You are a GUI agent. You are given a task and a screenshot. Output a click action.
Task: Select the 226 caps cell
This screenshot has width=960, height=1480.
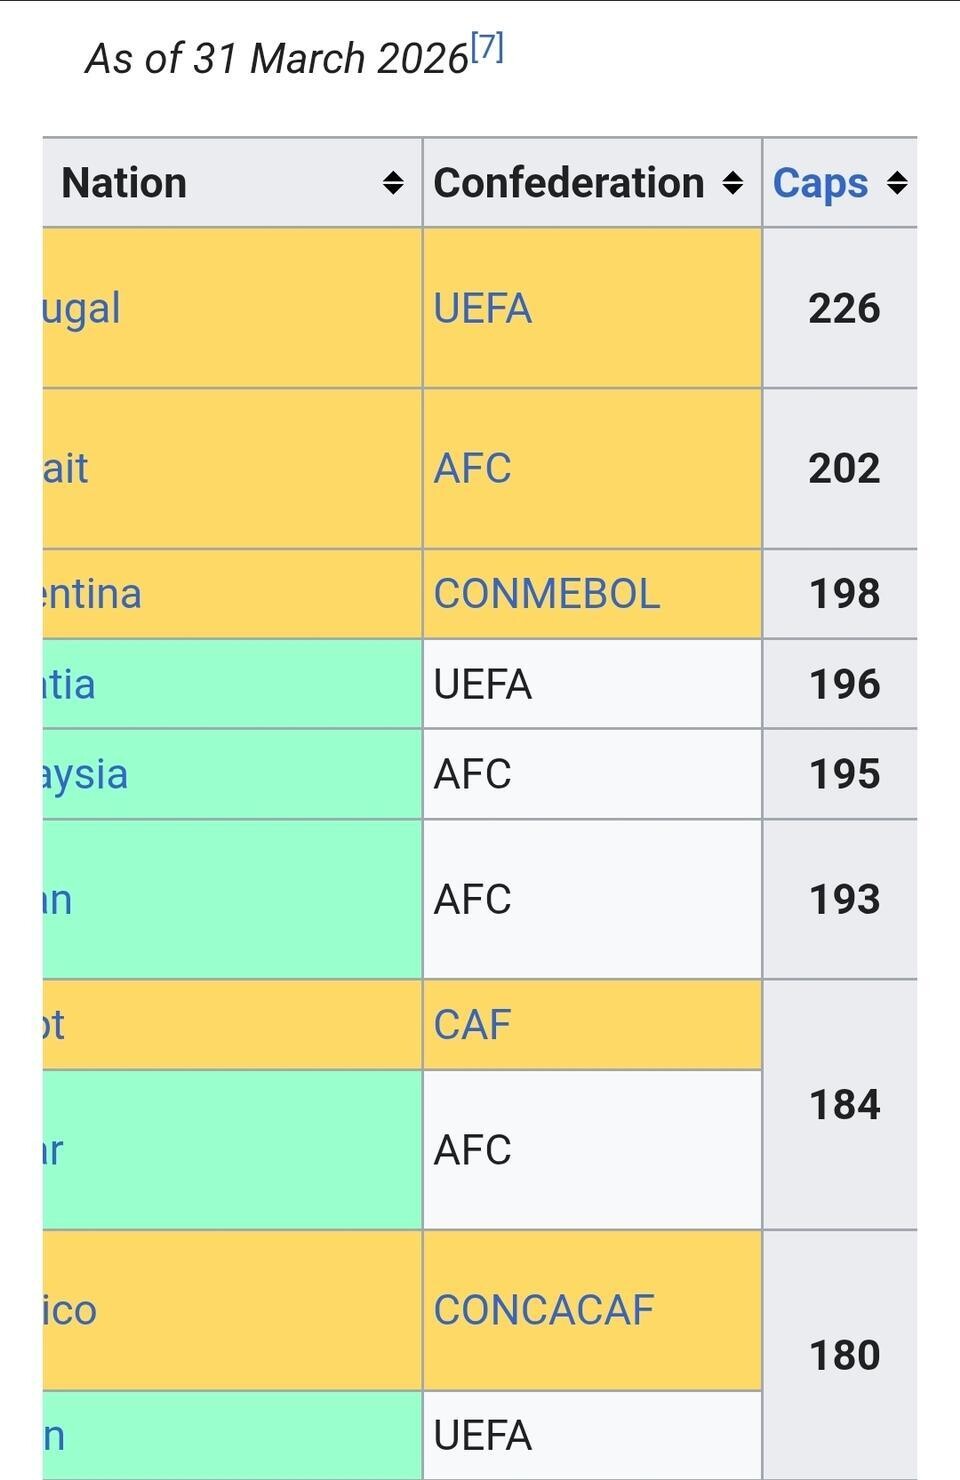pyautogui.click(x=843, y=308)
